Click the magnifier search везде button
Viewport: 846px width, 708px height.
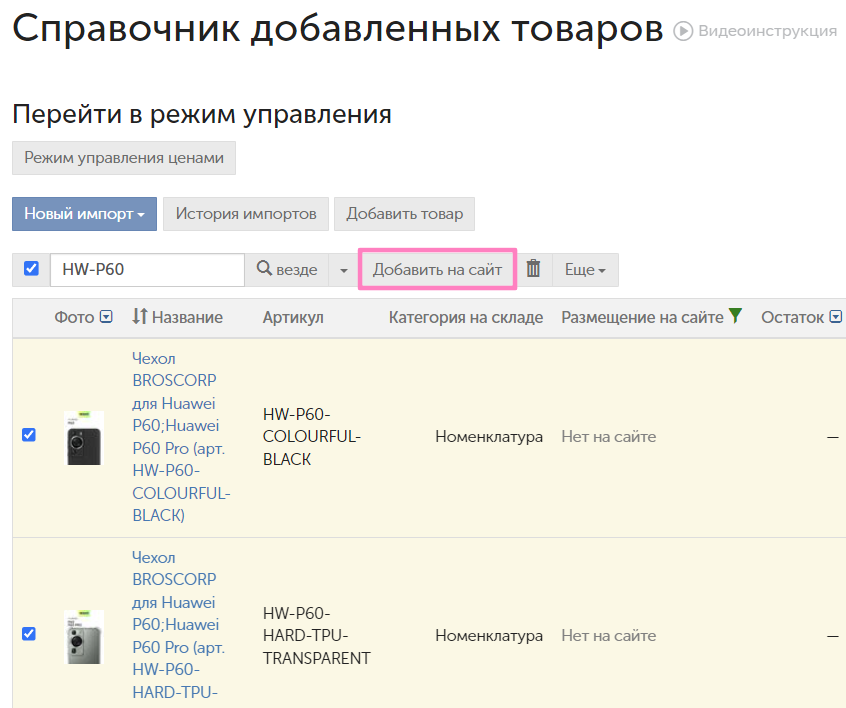[287, 270]
